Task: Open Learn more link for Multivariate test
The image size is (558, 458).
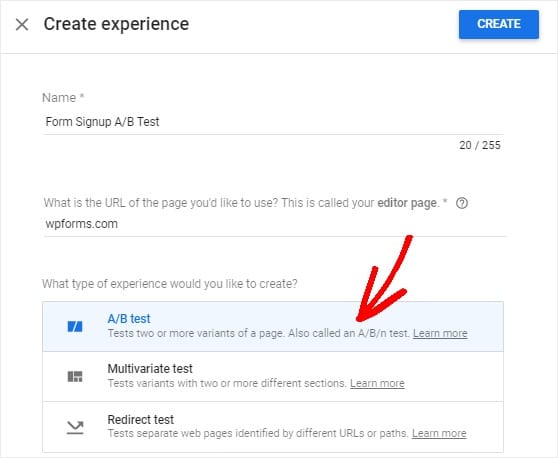Action: pyautogui.click(x=377, y=383)
